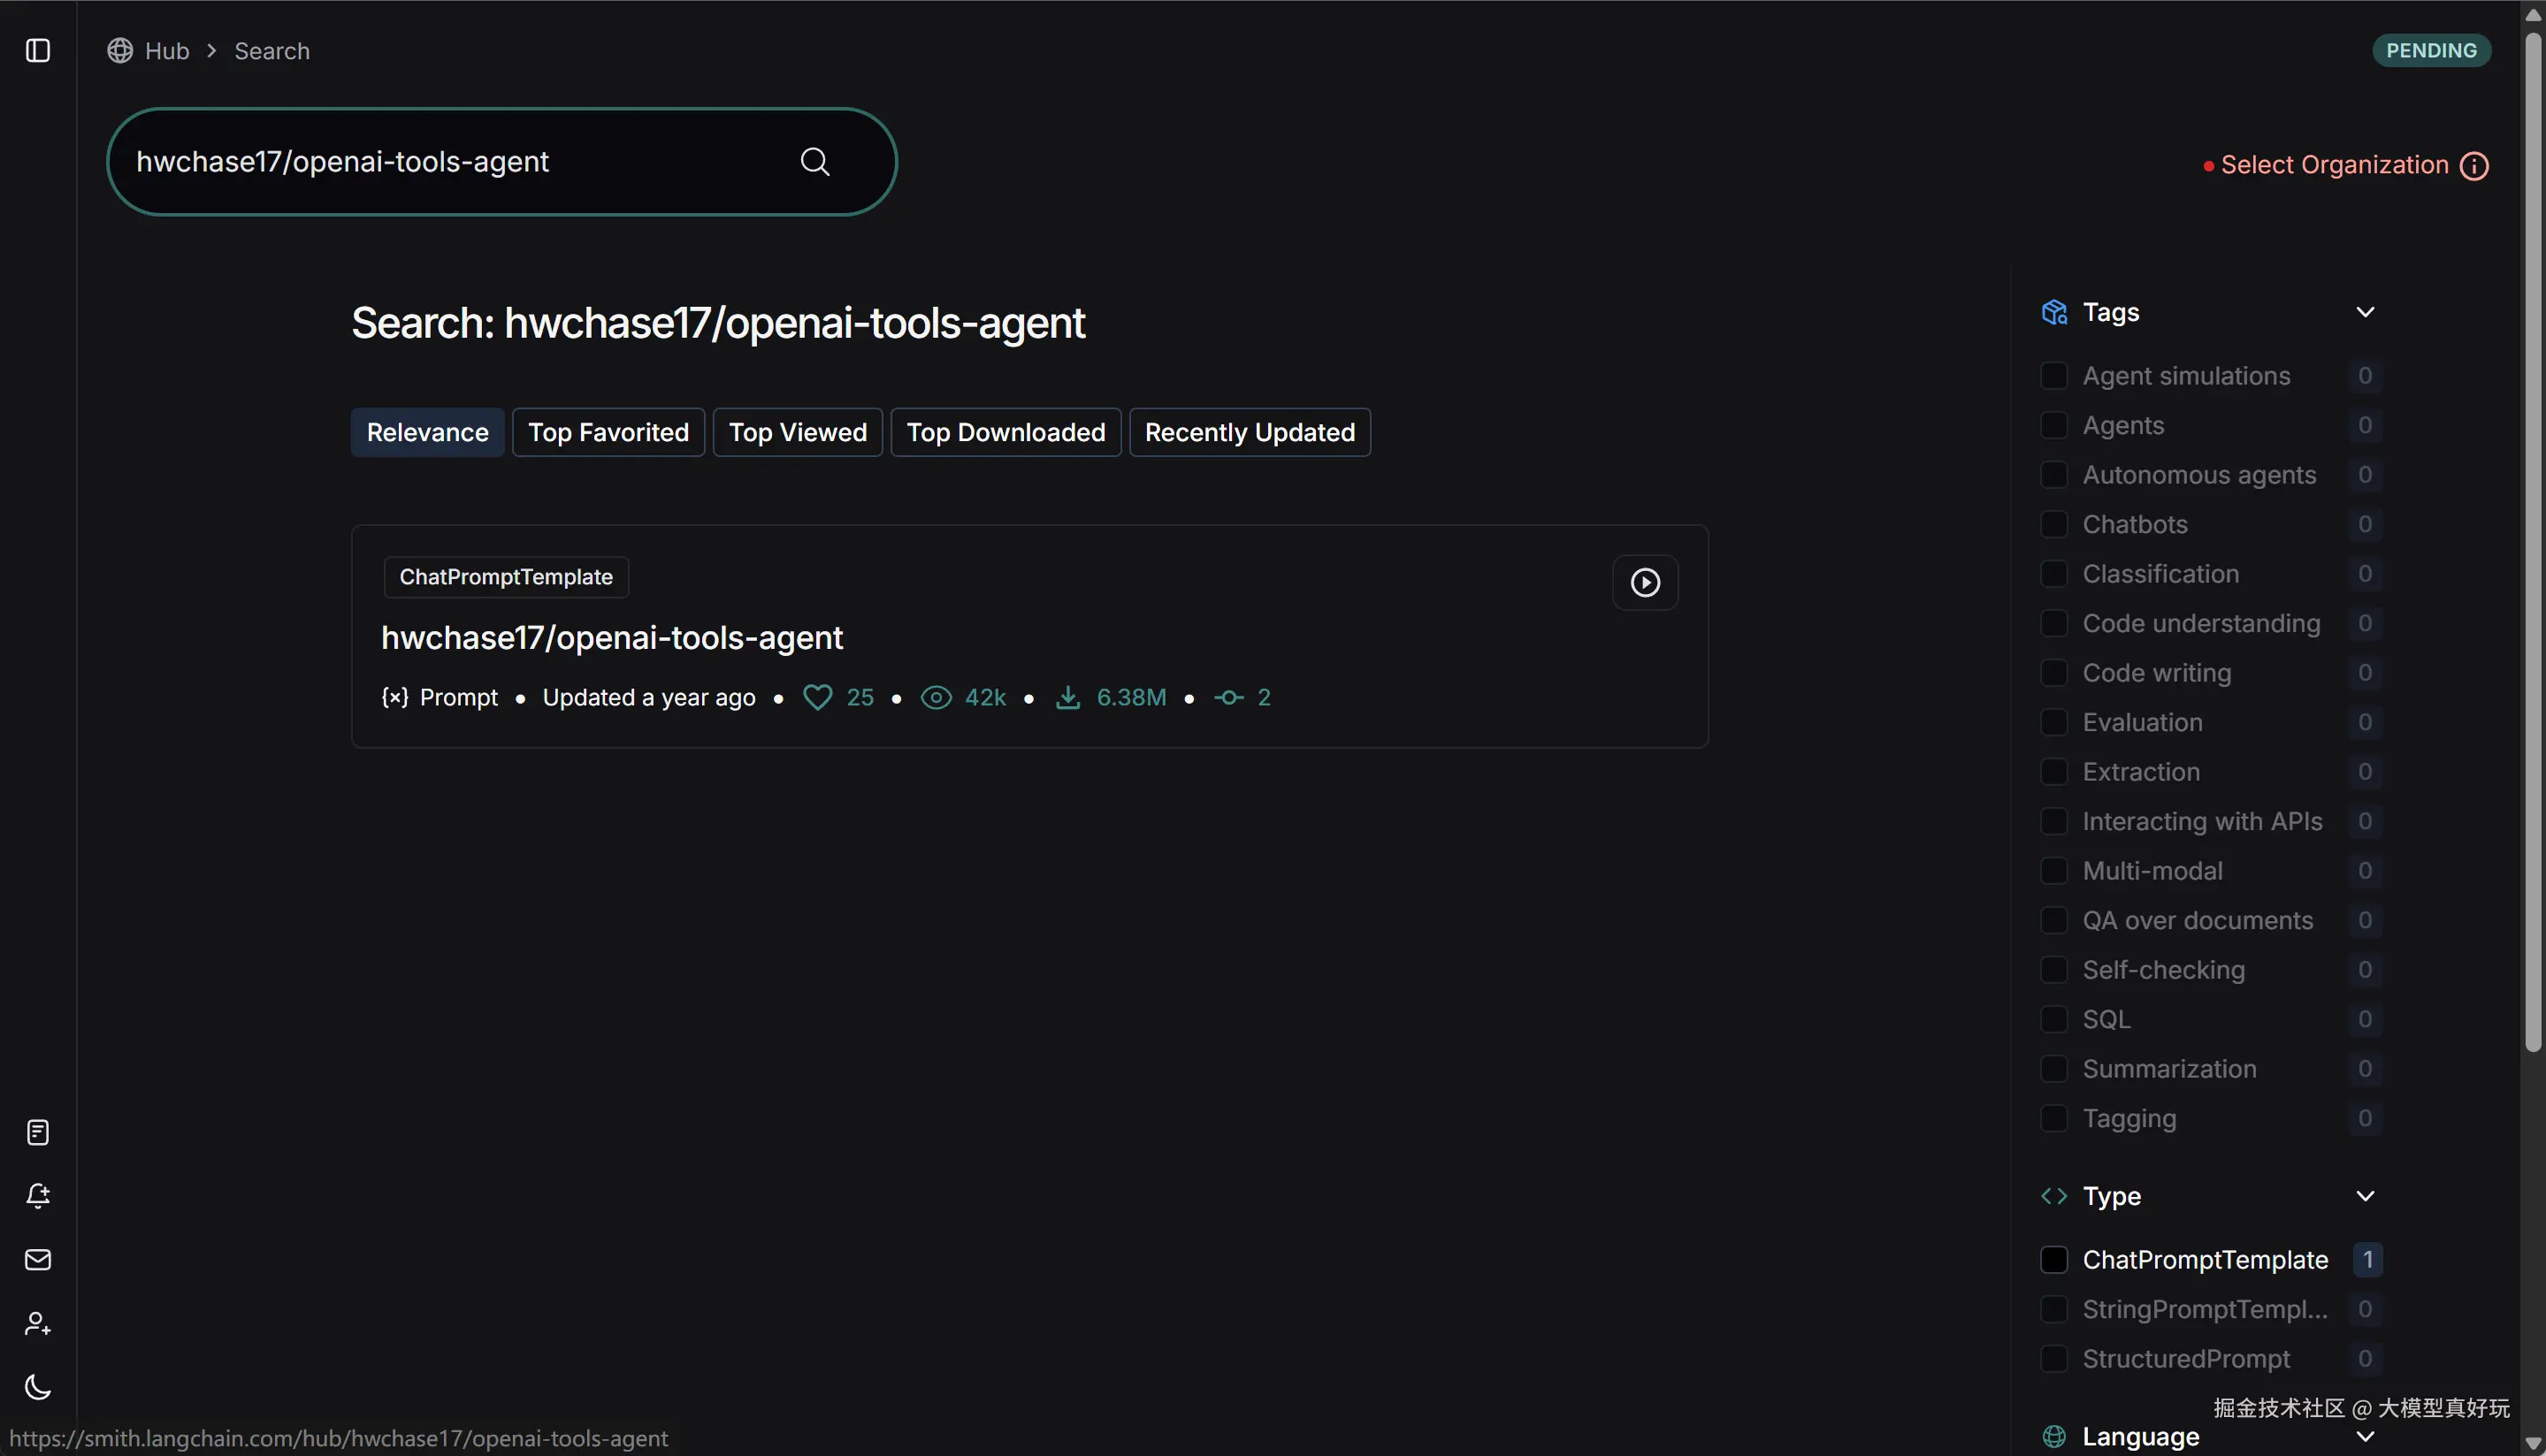The width and height of the screenshot is (2546, 1456).
Task: Click into the hub search field
Action: 450,162
